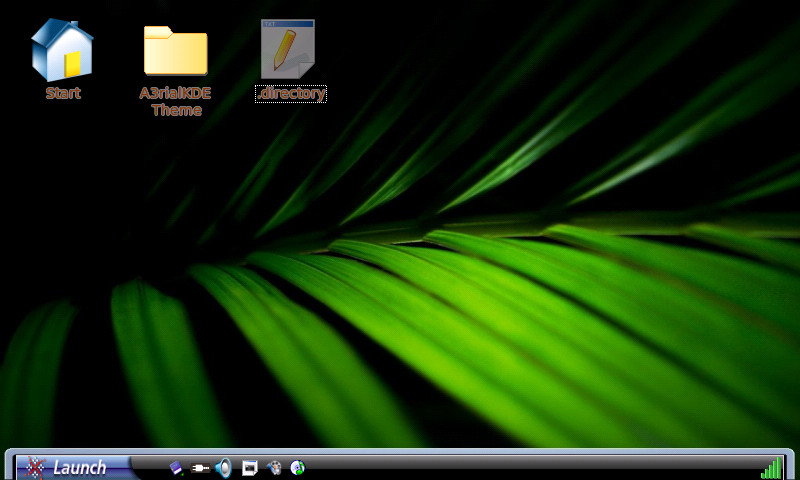800x480 pixels.
Task: Click the X logo on Launch button
Action: click(x=36, y=467)
